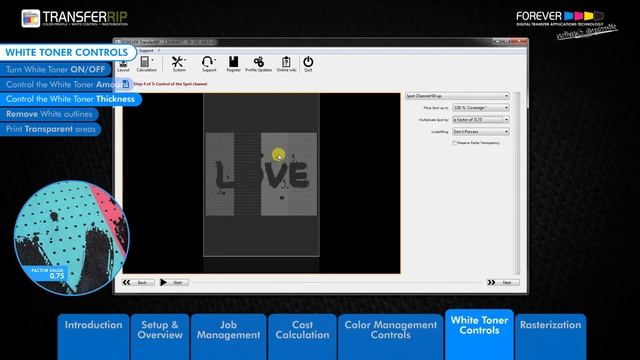Click the Register icon

click(233, 64)
